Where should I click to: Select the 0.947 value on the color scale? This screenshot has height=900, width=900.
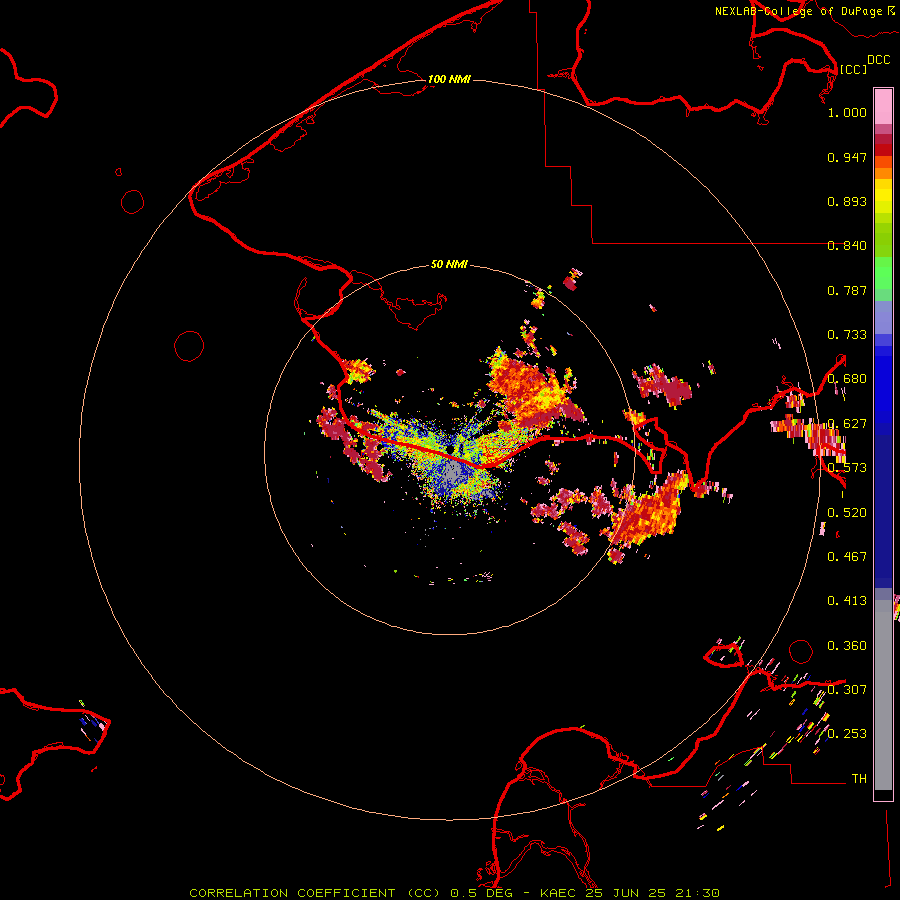pos(847,157)
